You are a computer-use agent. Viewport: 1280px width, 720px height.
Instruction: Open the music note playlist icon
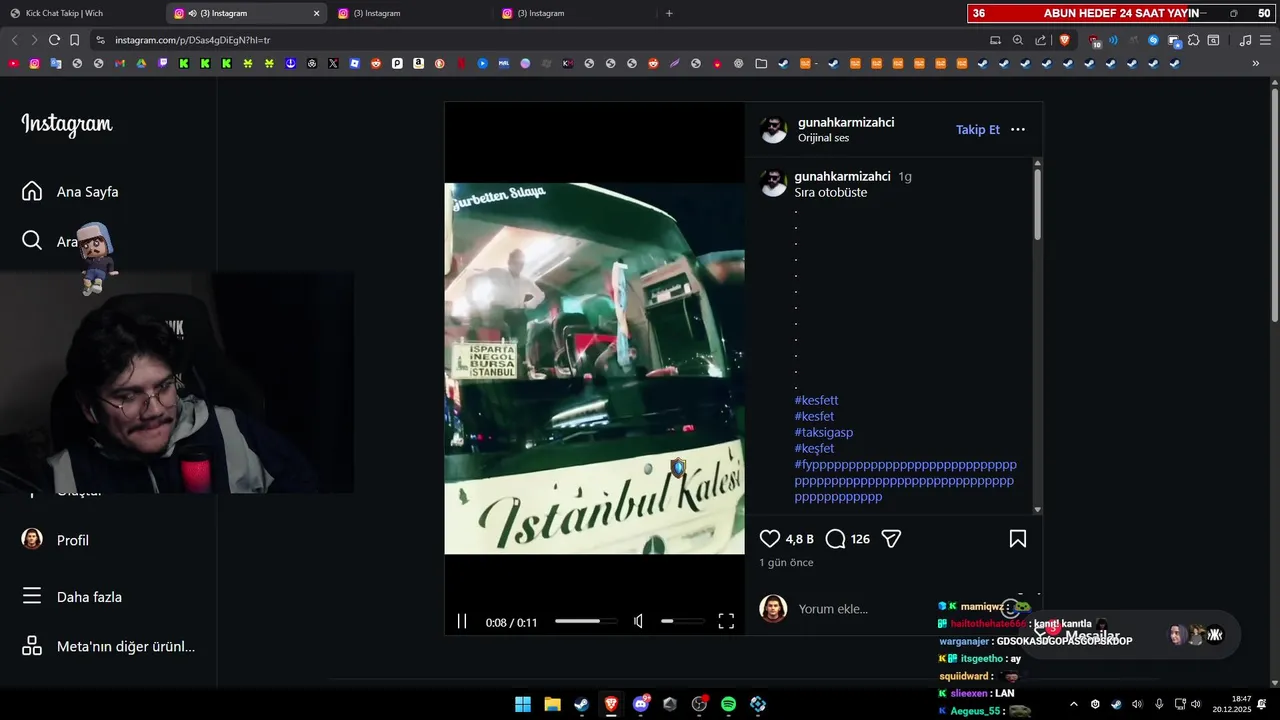(x=1245, y=40)
